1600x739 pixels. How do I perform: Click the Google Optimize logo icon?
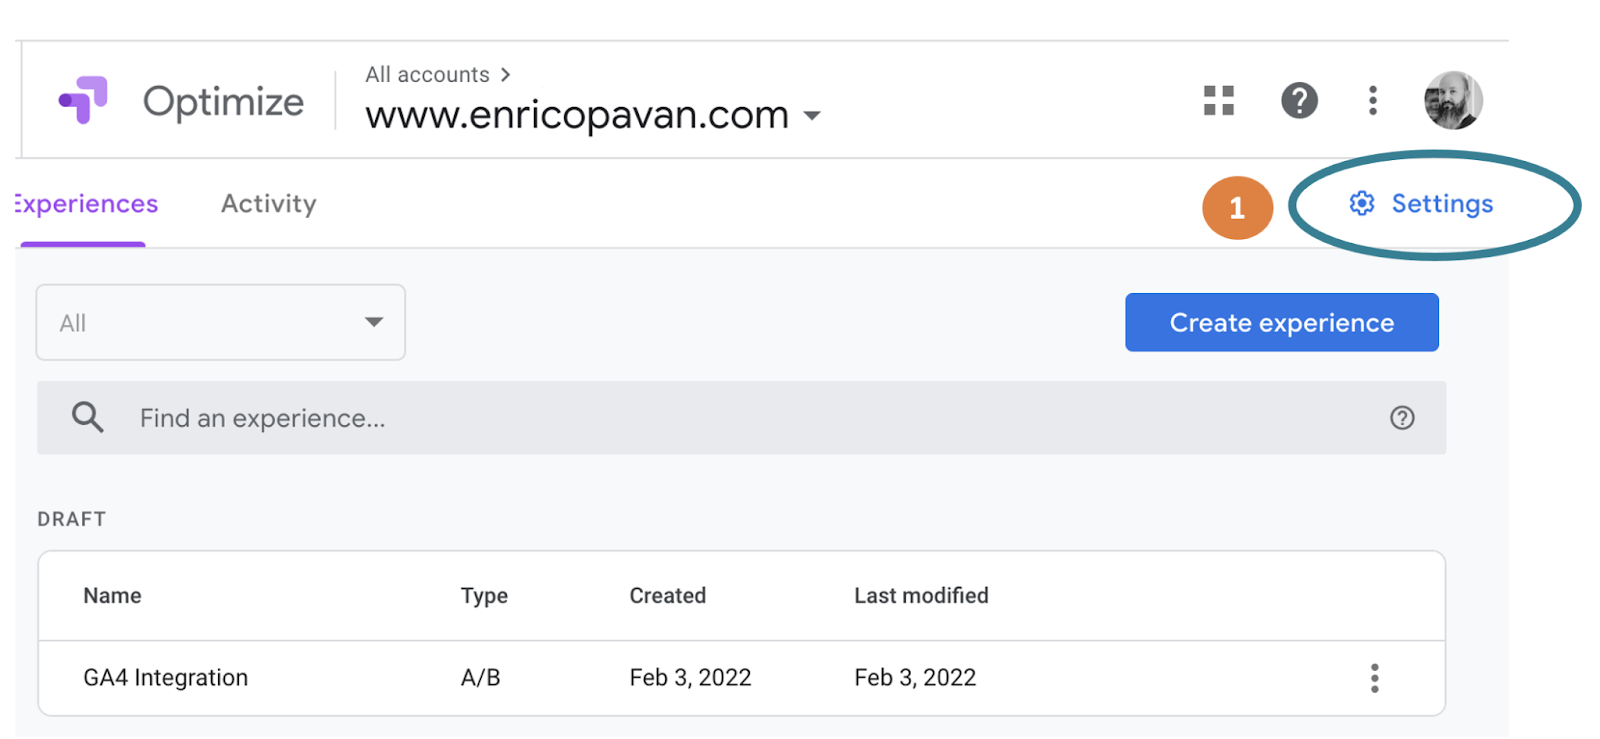83,100
